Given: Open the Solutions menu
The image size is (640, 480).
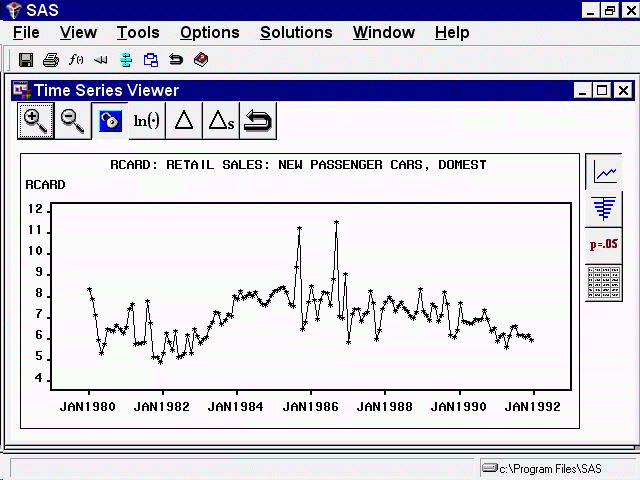Looking at the screenshot, I should [x=296, y=32].
